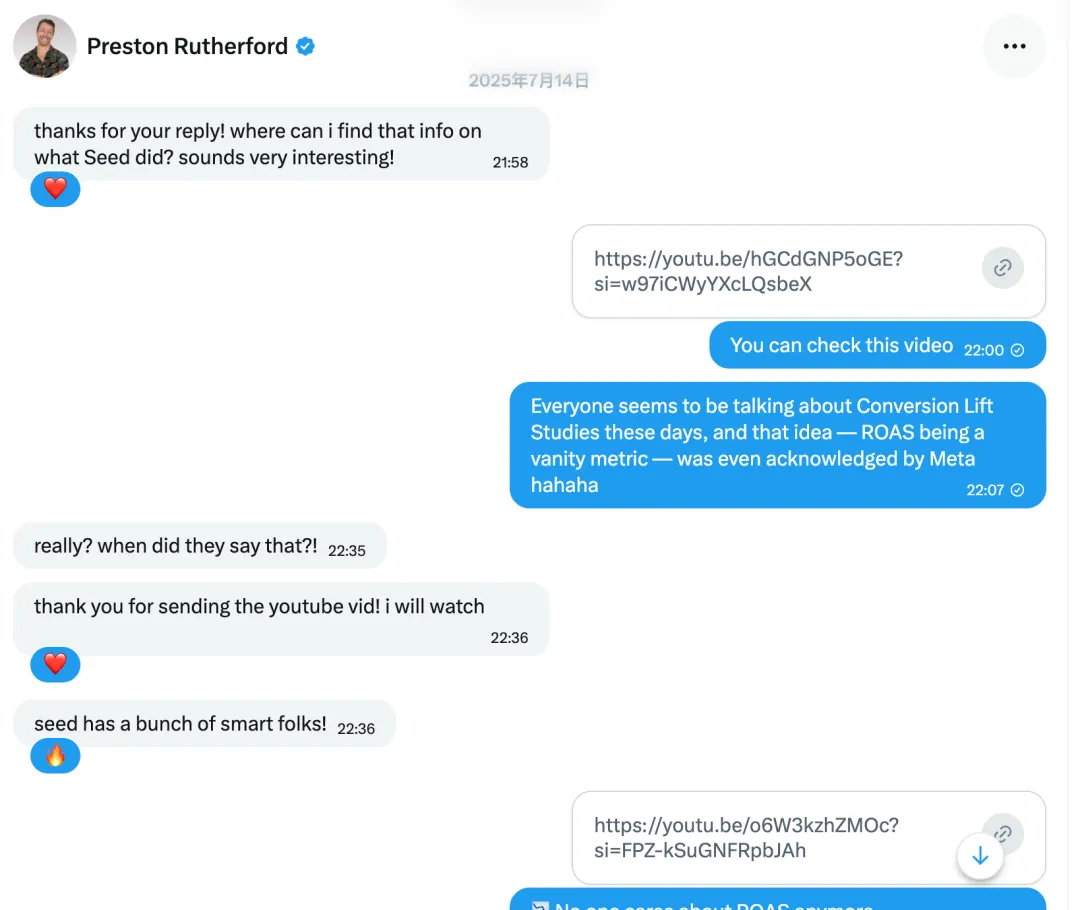The width and height of the screenshot is (1080, 910).
Task: Click heart reaction under Seed info message
Action: click(x=55, y=188)
